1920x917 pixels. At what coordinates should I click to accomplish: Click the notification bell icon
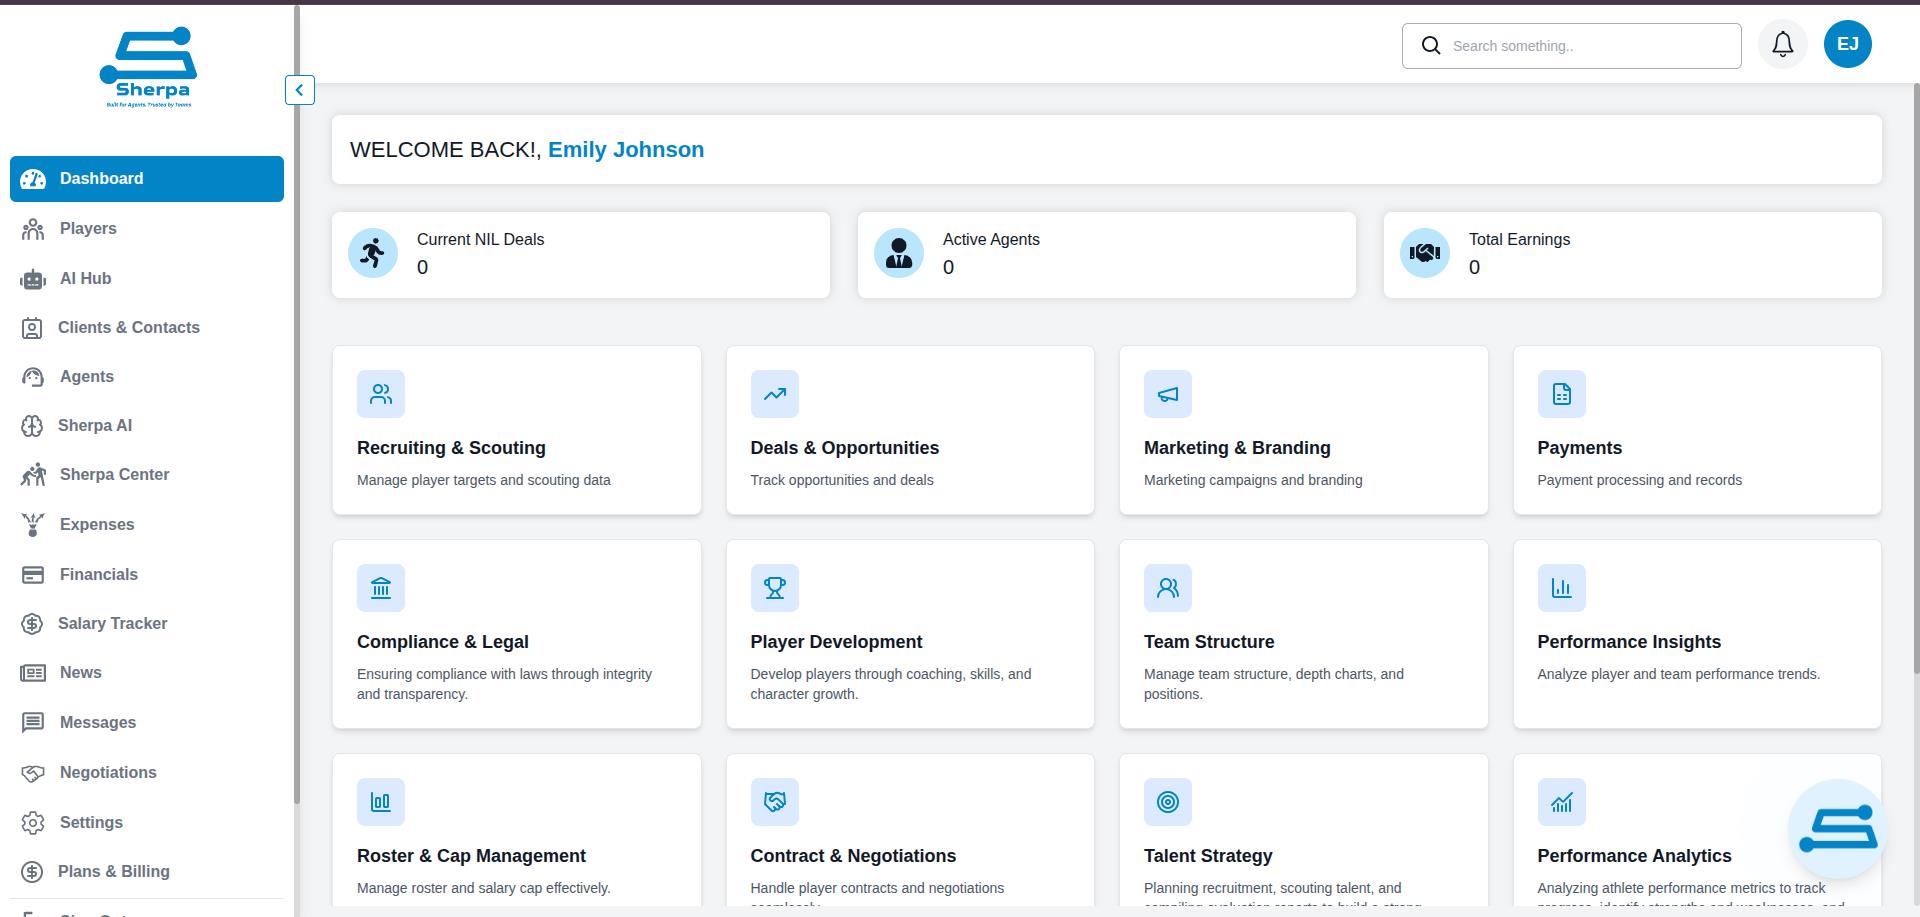click(1782, 44)
